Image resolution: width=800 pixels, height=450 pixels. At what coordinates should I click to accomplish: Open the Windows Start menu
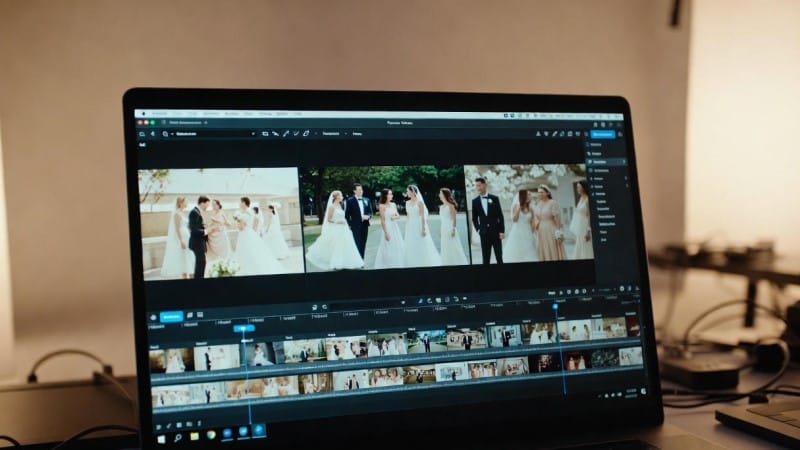click(162, 438)
